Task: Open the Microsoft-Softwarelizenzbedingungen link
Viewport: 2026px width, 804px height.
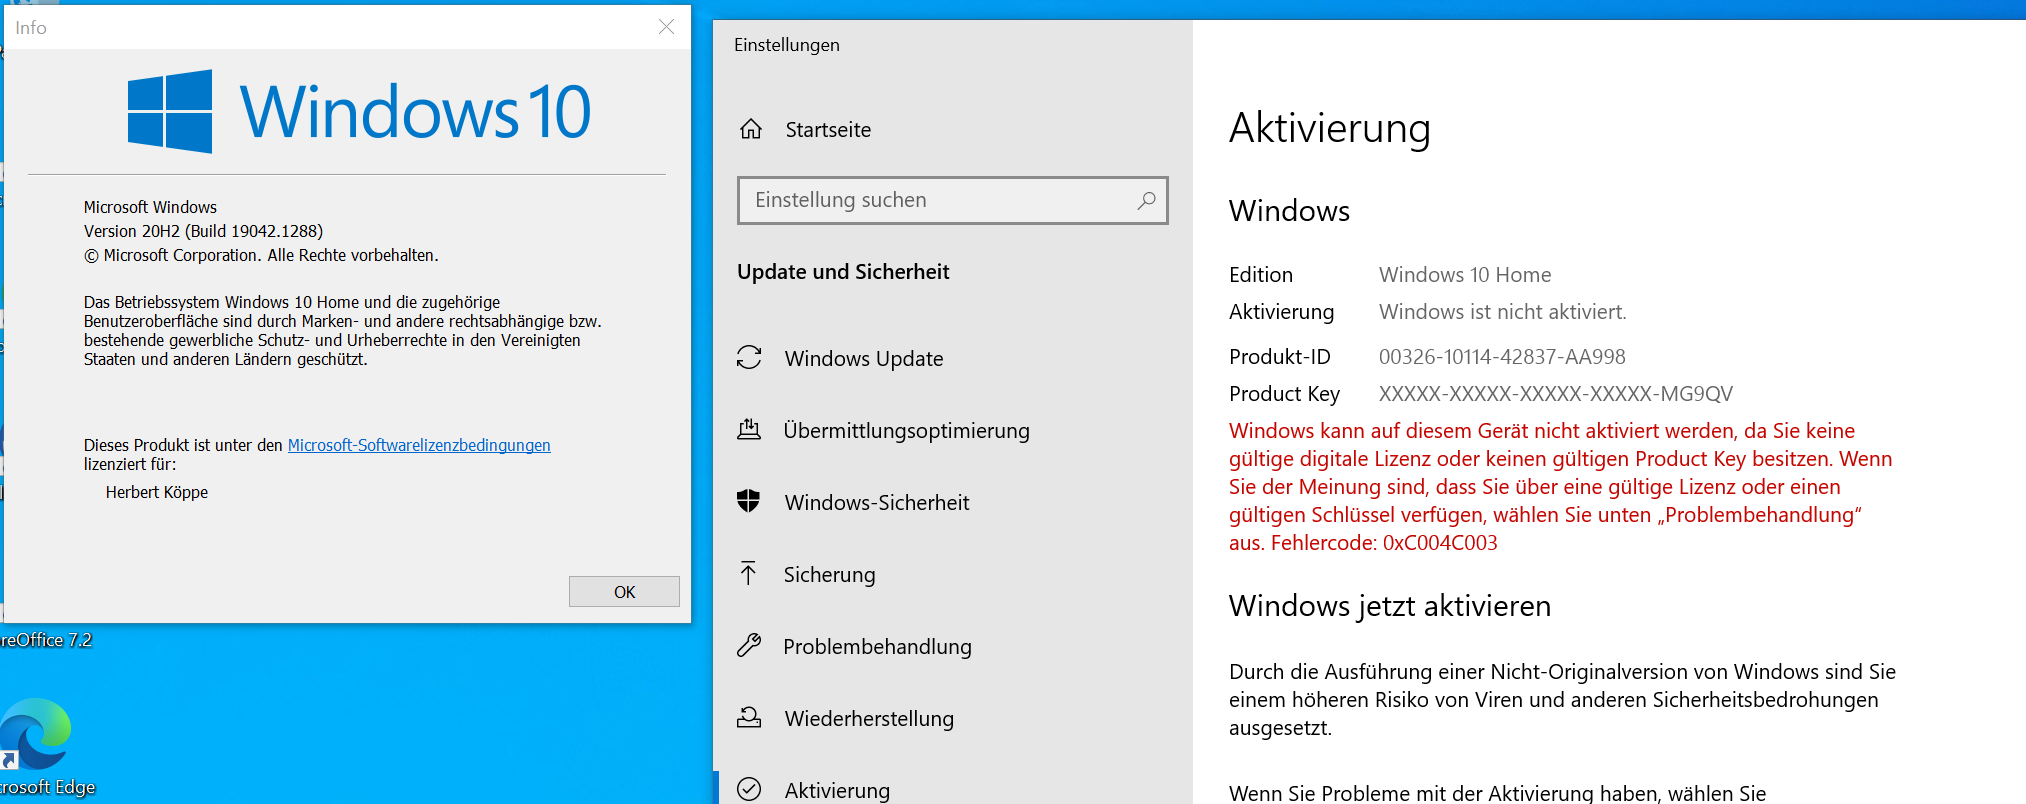Action: pos(419,445)
